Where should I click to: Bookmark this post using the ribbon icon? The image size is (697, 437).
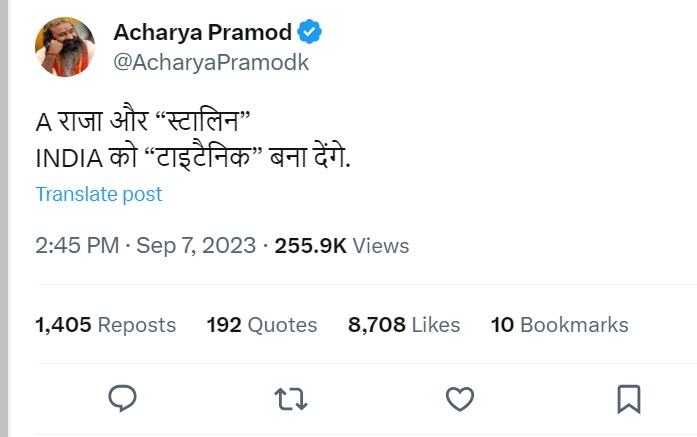click(x=628, y=399)
